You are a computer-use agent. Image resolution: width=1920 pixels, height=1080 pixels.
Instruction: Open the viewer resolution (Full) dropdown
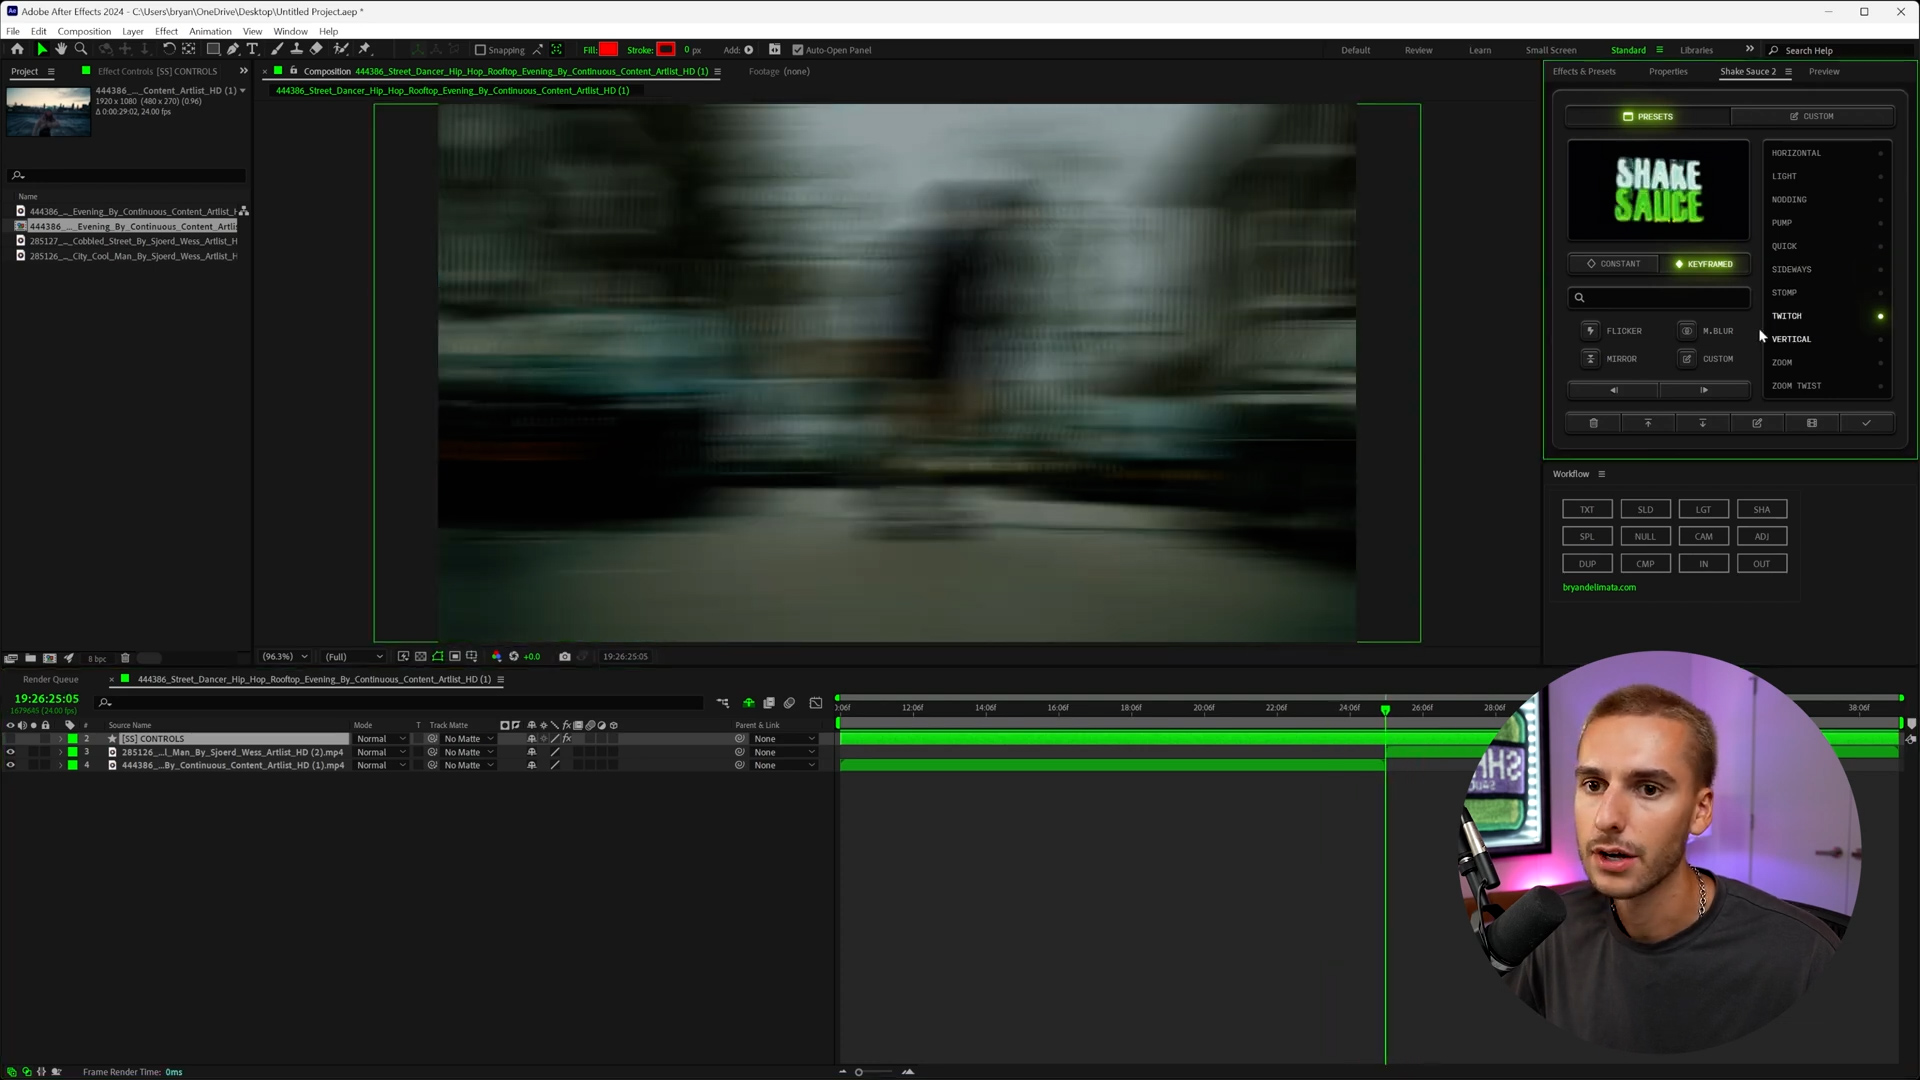tap(354, 657)
